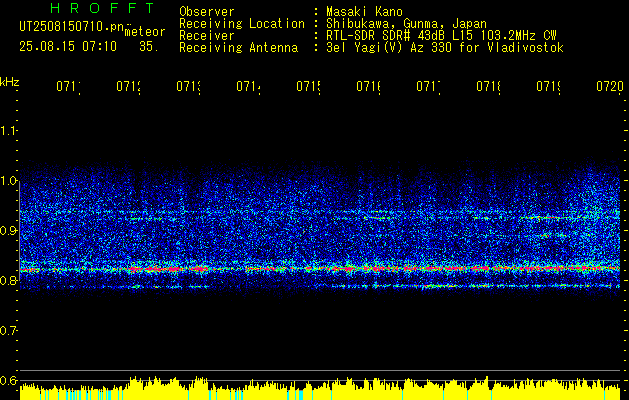
Task: Click observer name Masaki Kano
Action: pyautogui.click(x=364, y=12)
